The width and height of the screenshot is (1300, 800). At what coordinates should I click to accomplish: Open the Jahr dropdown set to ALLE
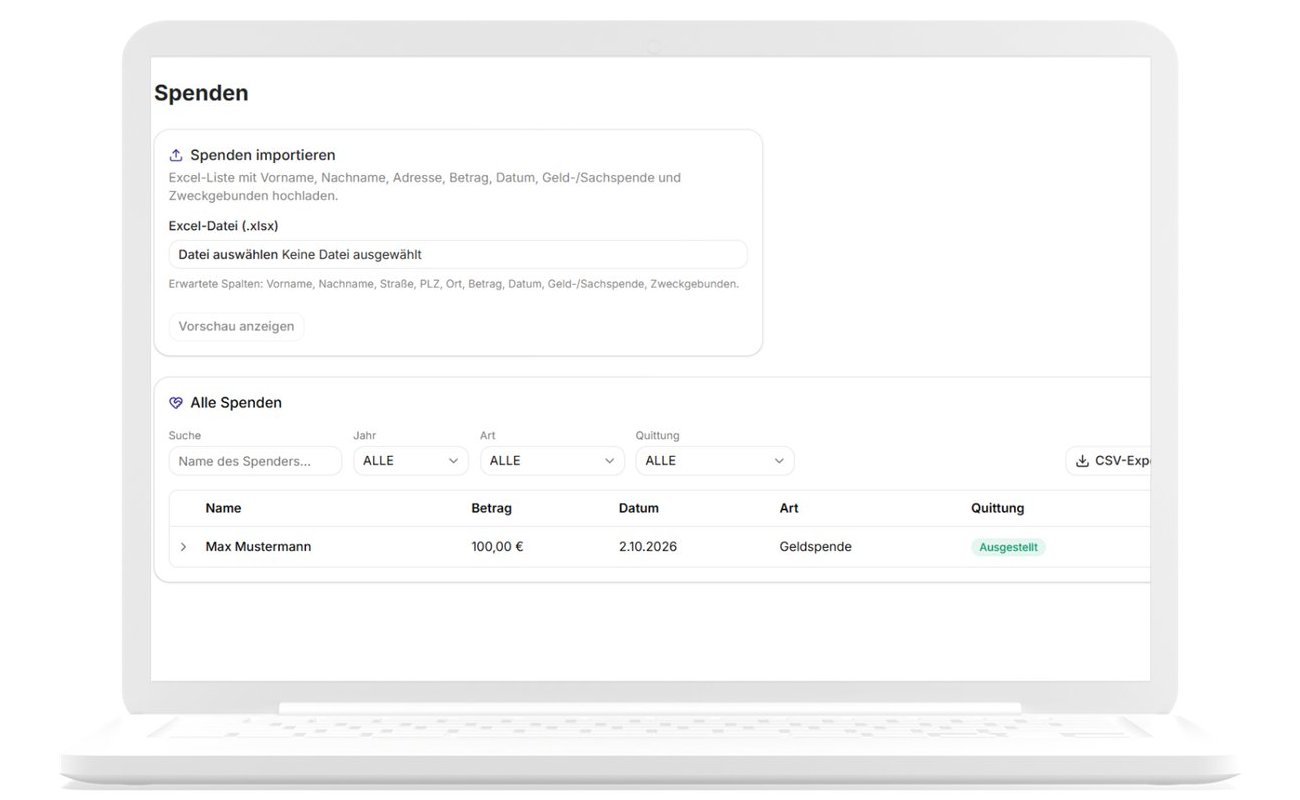coord(411,461)
